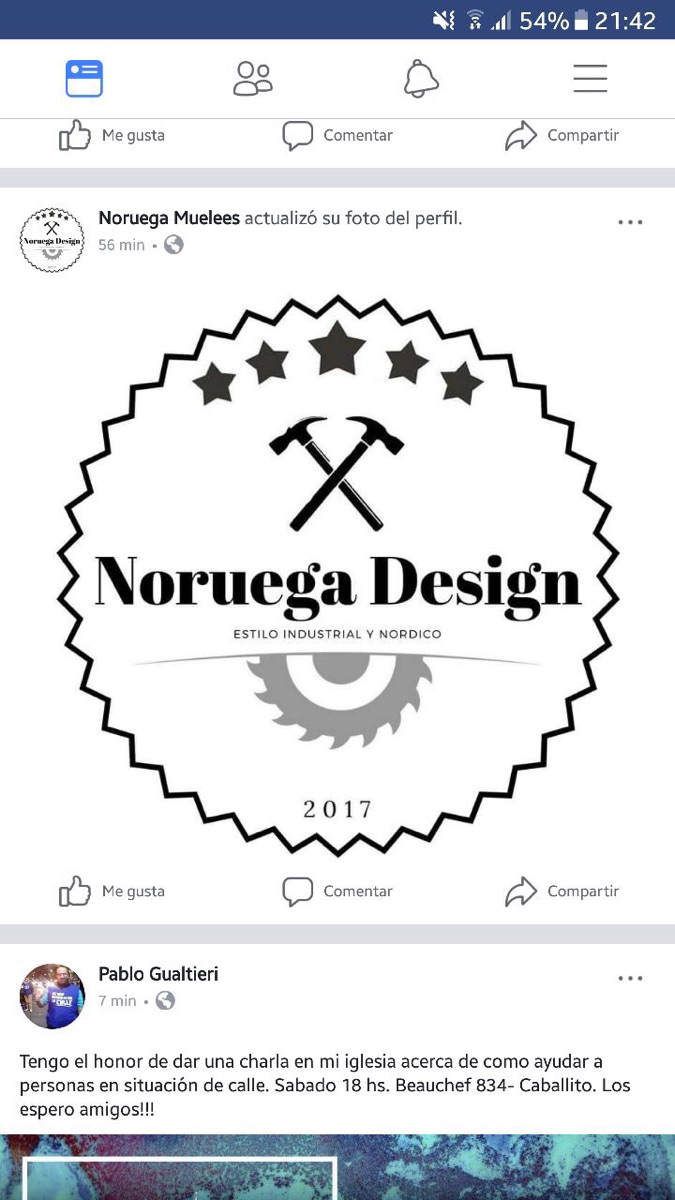Tap comment bubble icon under Noruega Design photo

click(297, 891)
